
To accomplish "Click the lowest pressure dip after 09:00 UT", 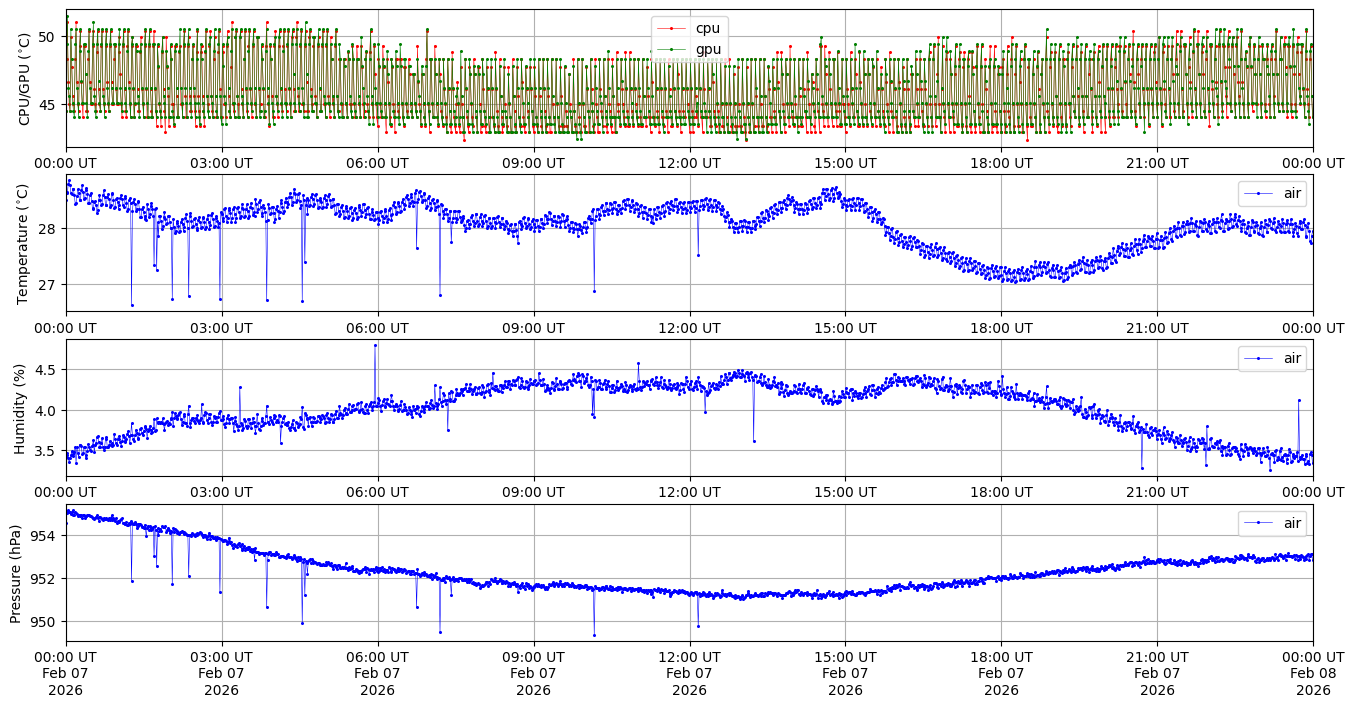I will click(x=594, y=635).
